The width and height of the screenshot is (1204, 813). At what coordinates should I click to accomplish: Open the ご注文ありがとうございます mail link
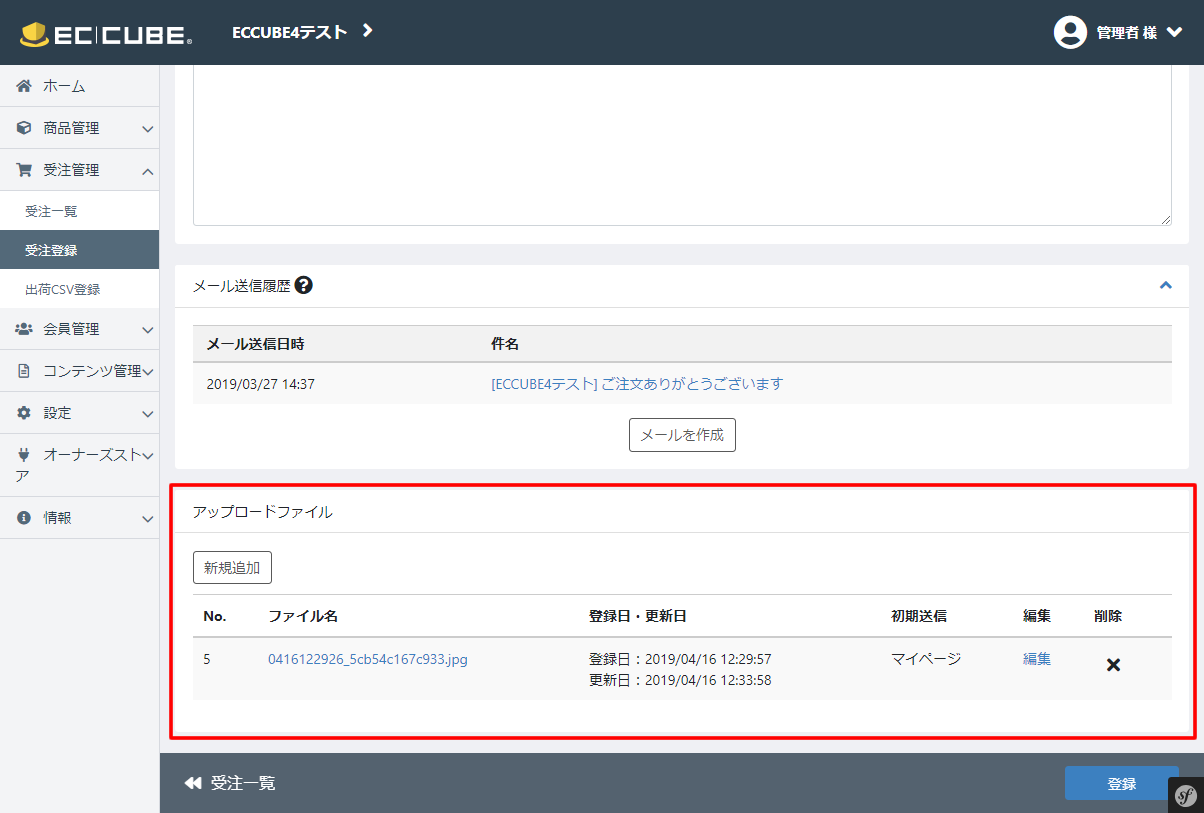pyautogui.click(x=637, y=384)
